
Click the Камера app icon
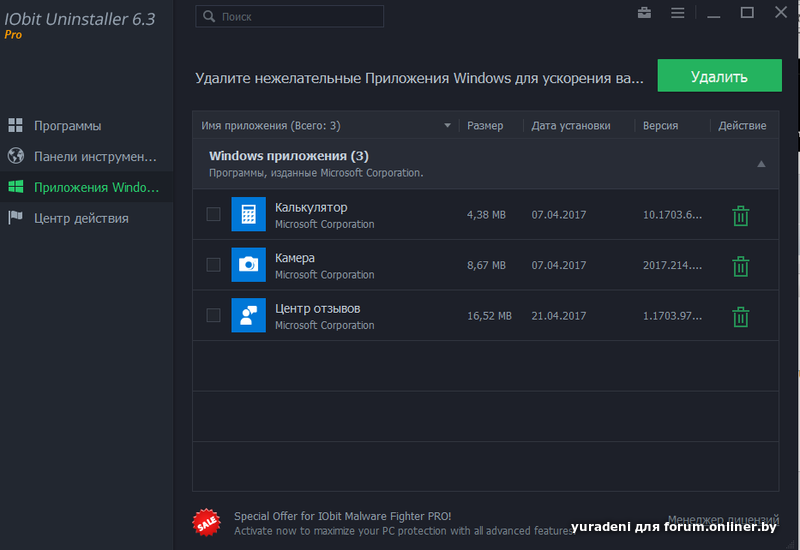(x=248, y=265)
